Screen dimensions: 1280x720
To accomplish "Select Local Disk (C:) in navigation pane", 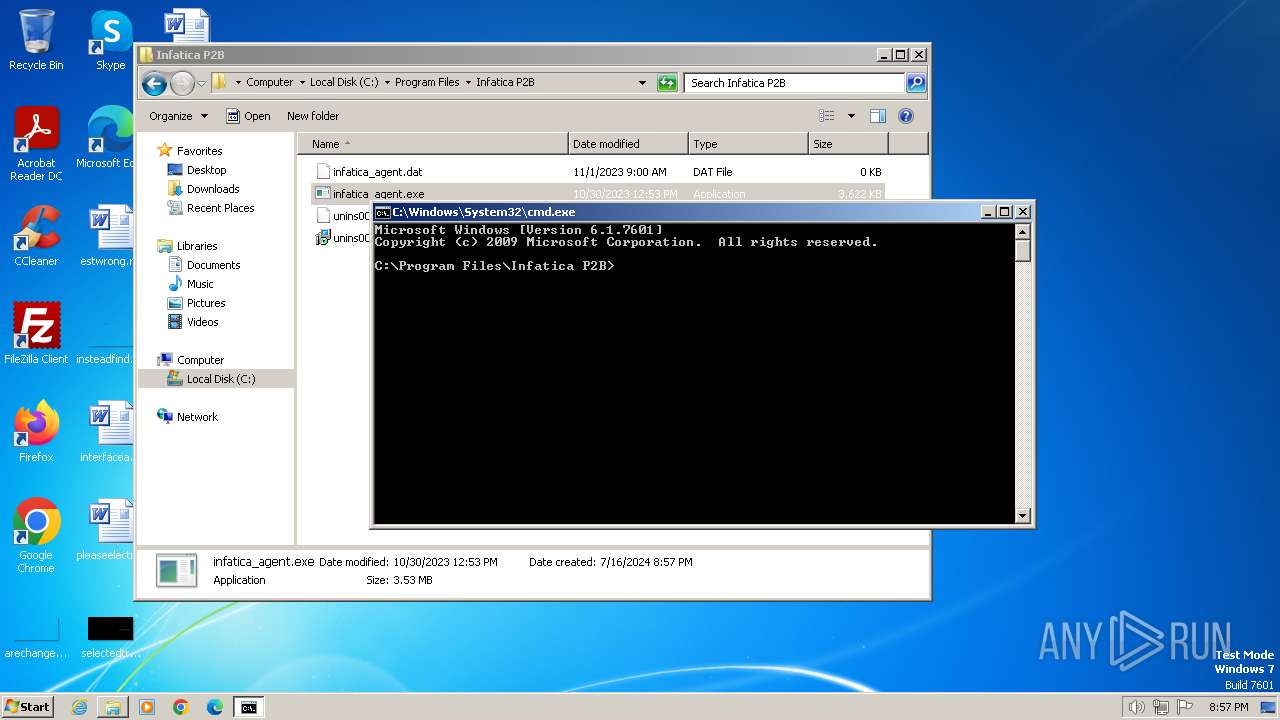I will point(216,379).
